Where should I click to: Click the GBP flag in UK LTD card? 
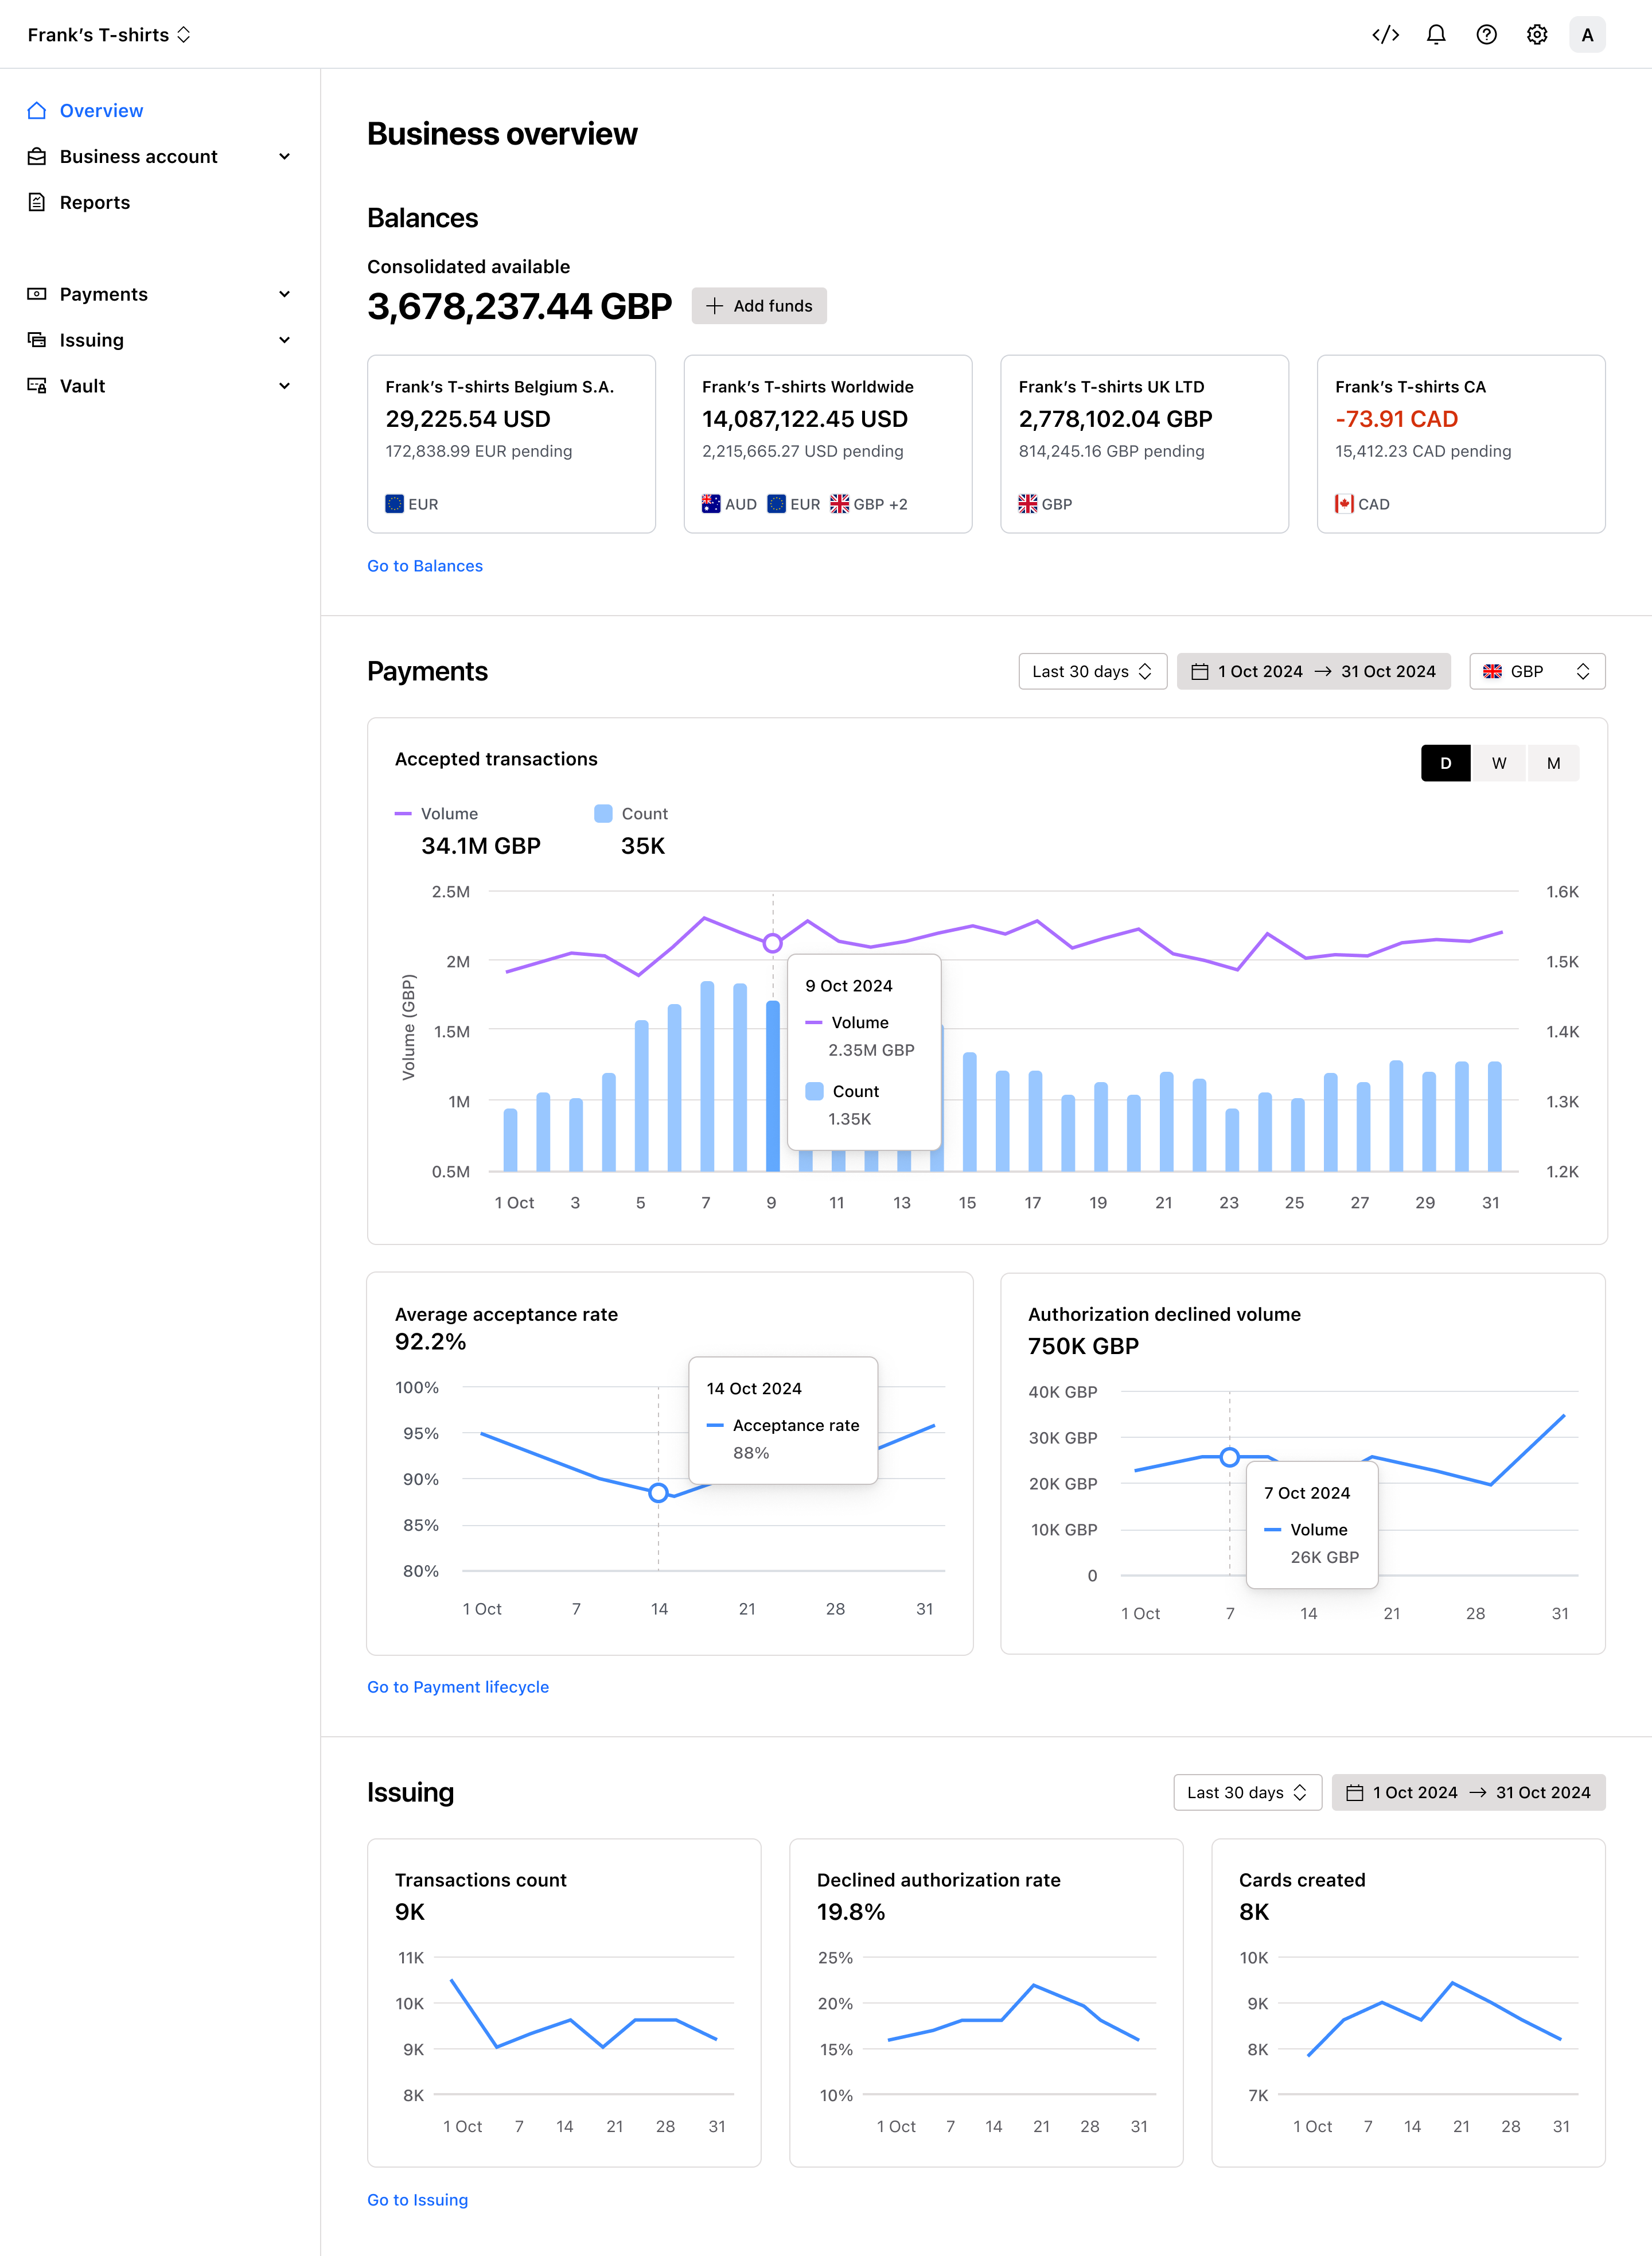pos(1028,504)
